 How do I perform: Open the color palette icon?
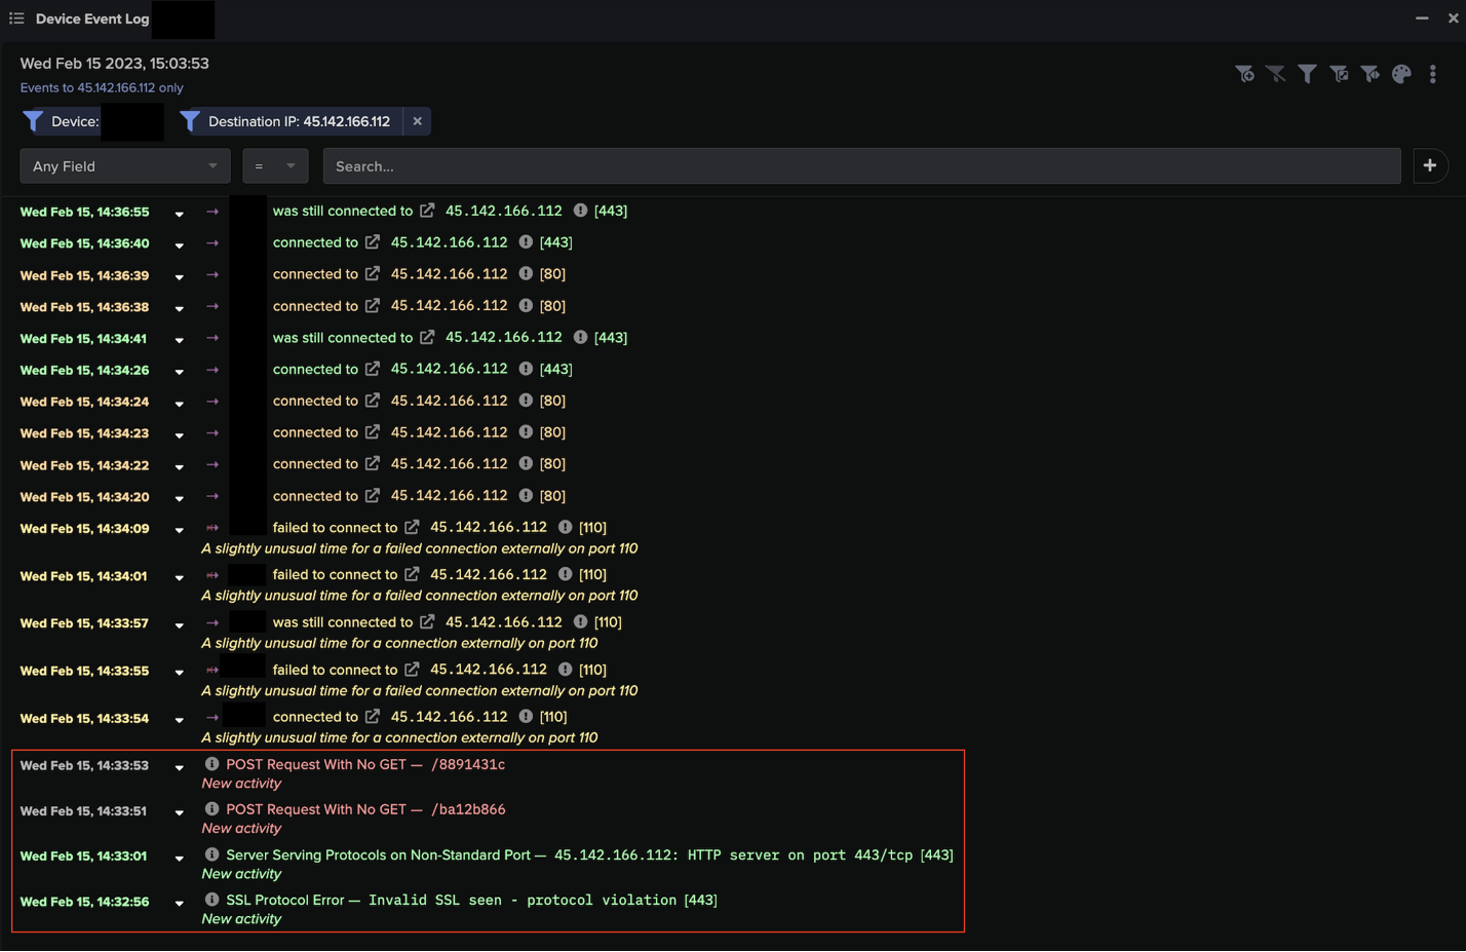coord(1401,74)
